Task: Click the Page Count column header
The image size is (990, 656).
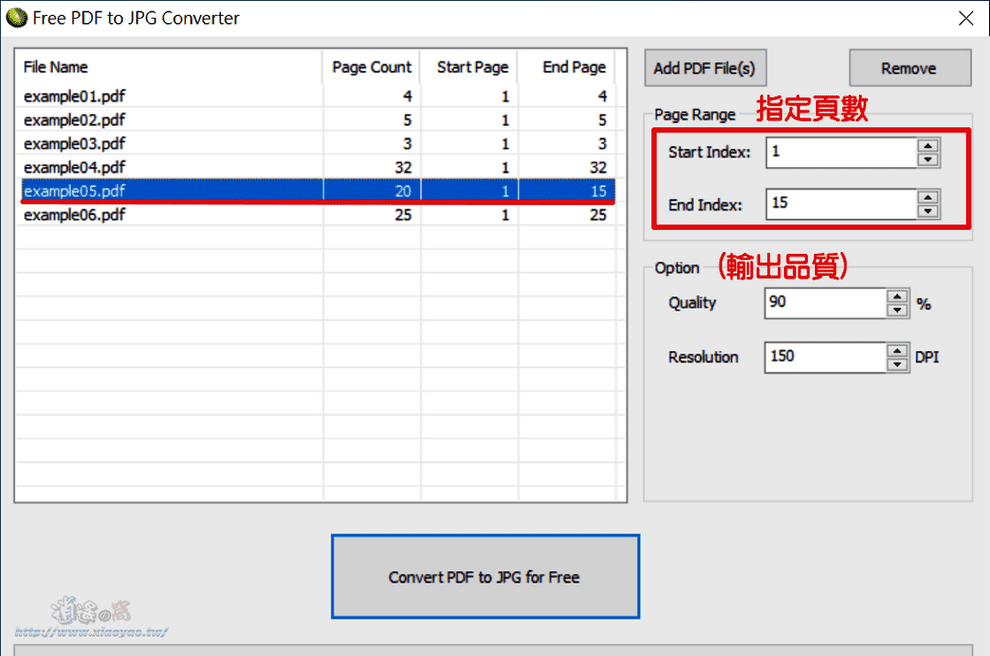Action: pos(371,67)
